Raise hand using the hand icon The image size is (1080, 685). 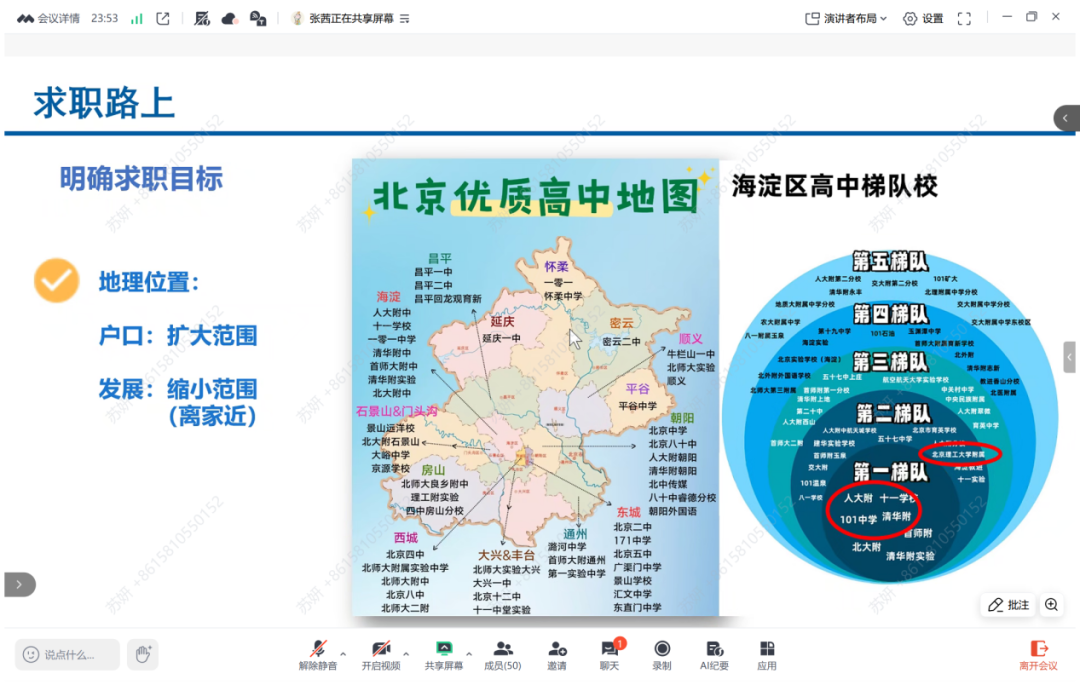pos(143,654)
